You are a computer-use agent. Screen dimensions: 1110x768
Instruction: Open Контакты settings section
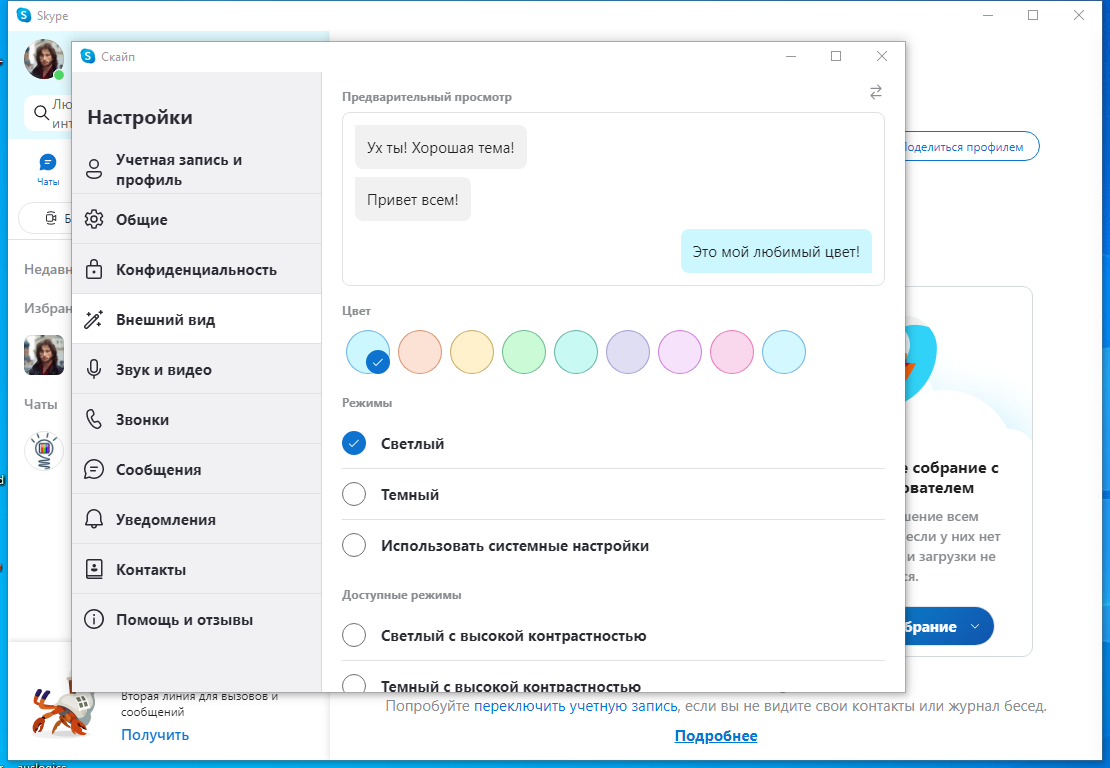pyautogui.click(x=197, y=569)
